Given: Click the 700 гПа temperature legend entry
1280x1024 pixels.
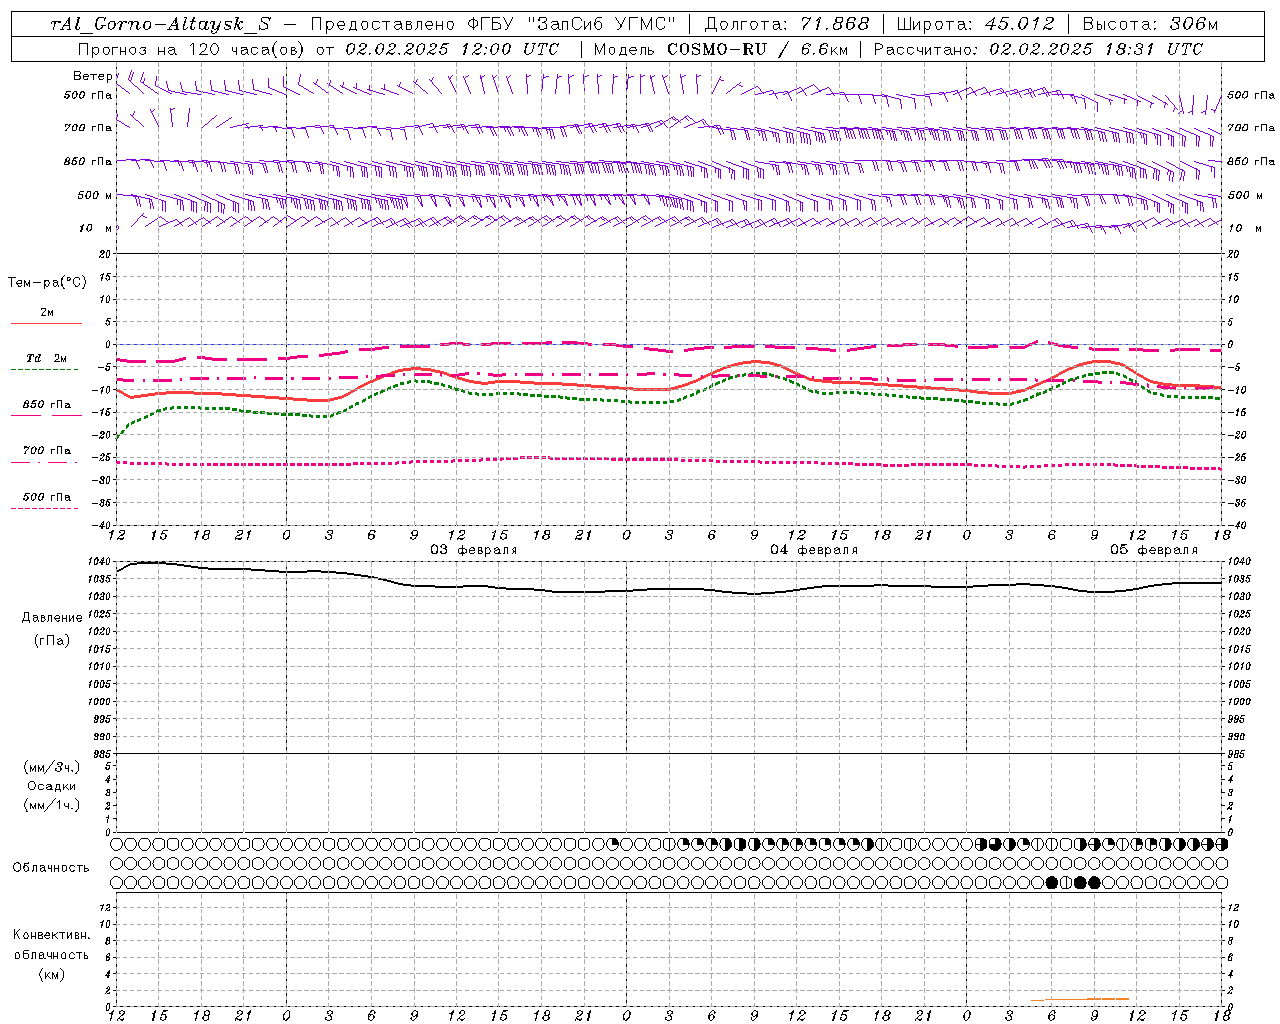Looking at the screenshot, I should [x=47, y=451].
